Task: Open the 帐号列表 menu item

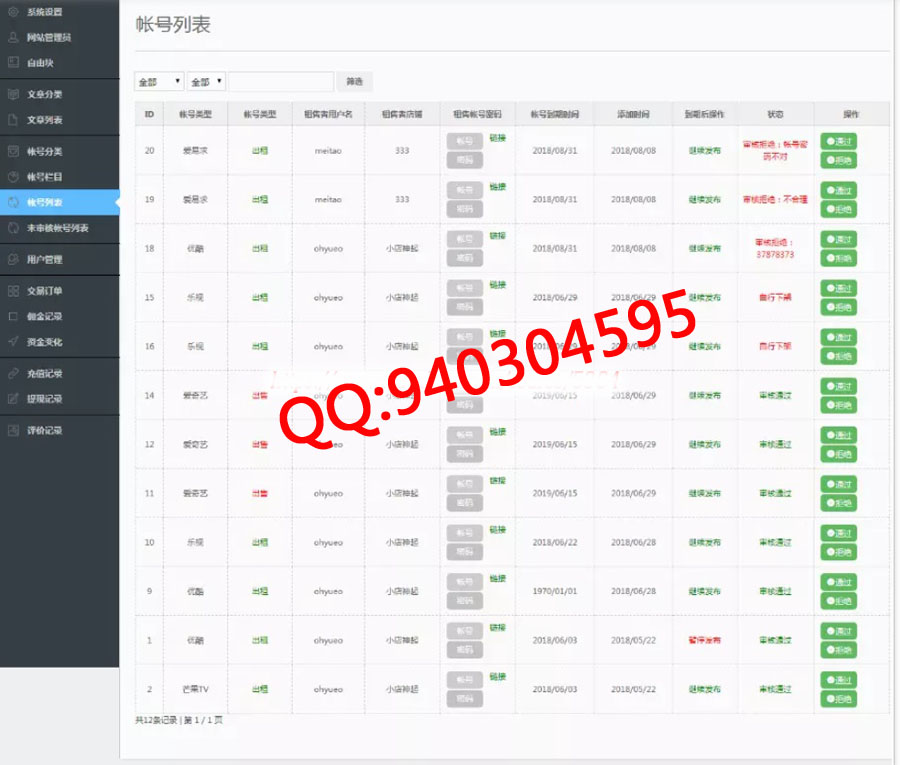Action: coord(60,202)
